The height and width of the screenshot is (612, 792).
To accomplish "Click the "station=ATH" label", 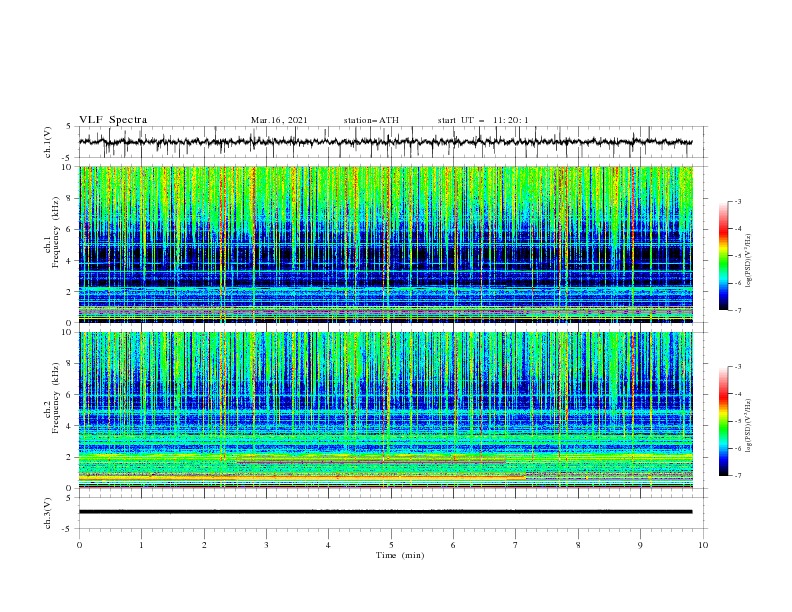I will point(371,120).
